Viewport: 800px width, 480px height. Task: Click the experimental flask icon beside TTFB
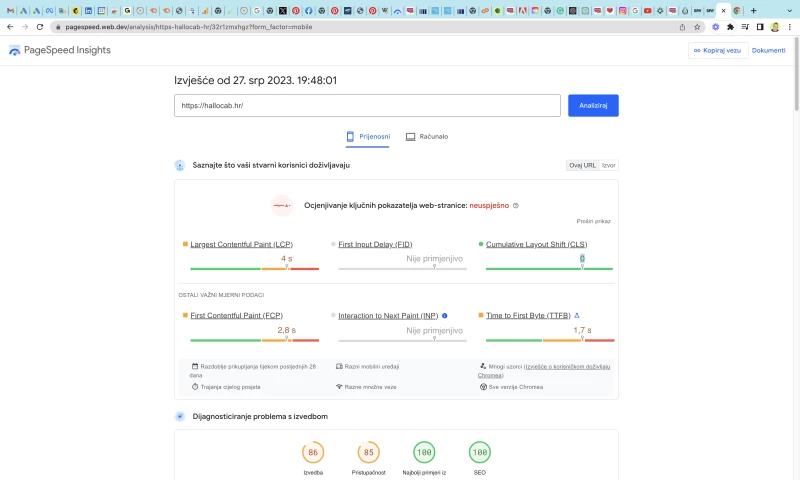tap(577, 315)
